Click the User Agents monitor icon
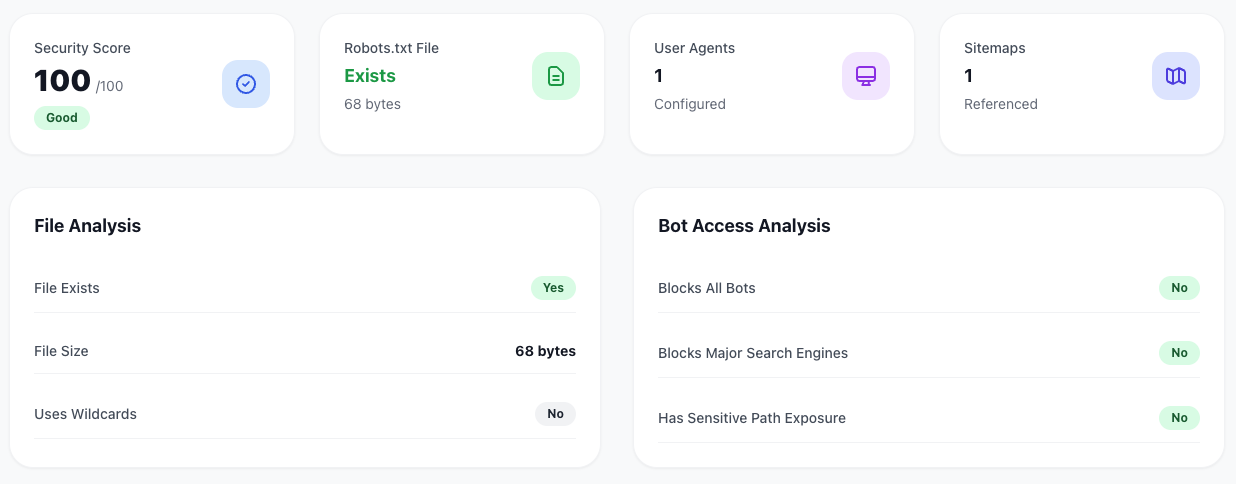Screen dimensions: 1236x484 [x=866, y=76]
